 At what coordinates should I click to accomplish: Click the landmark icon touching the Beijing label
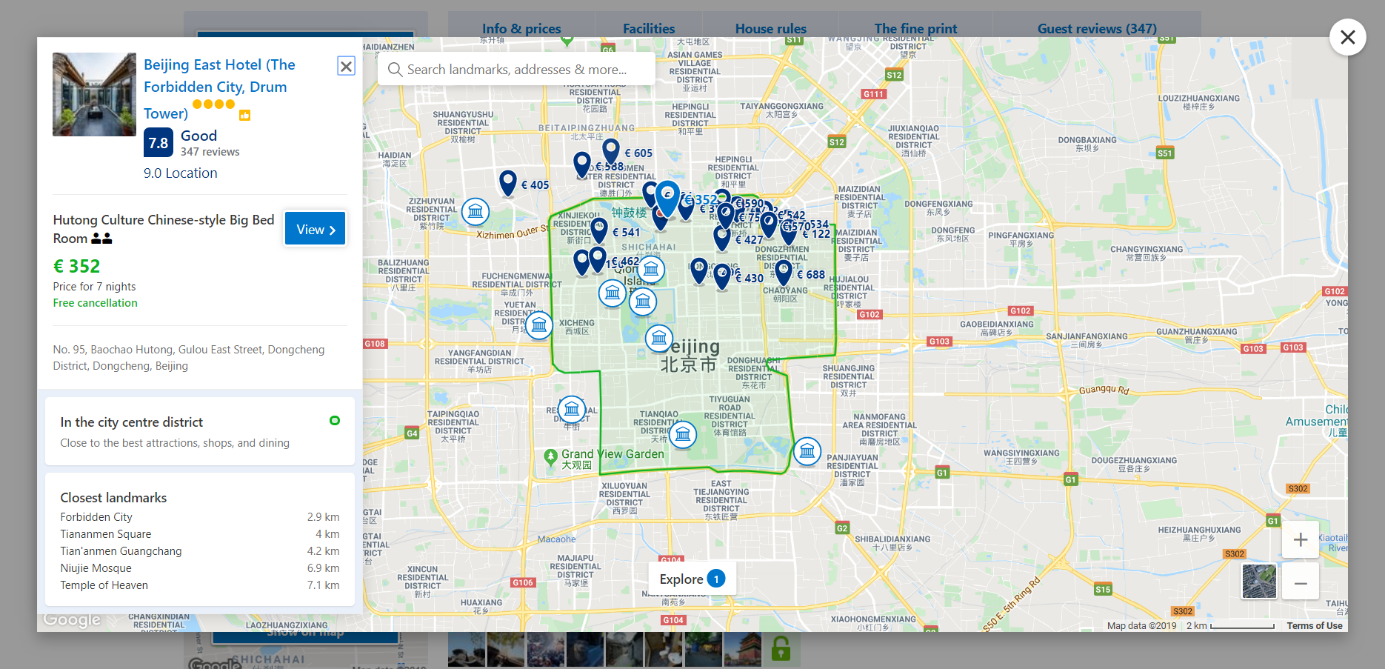[659, 338]
